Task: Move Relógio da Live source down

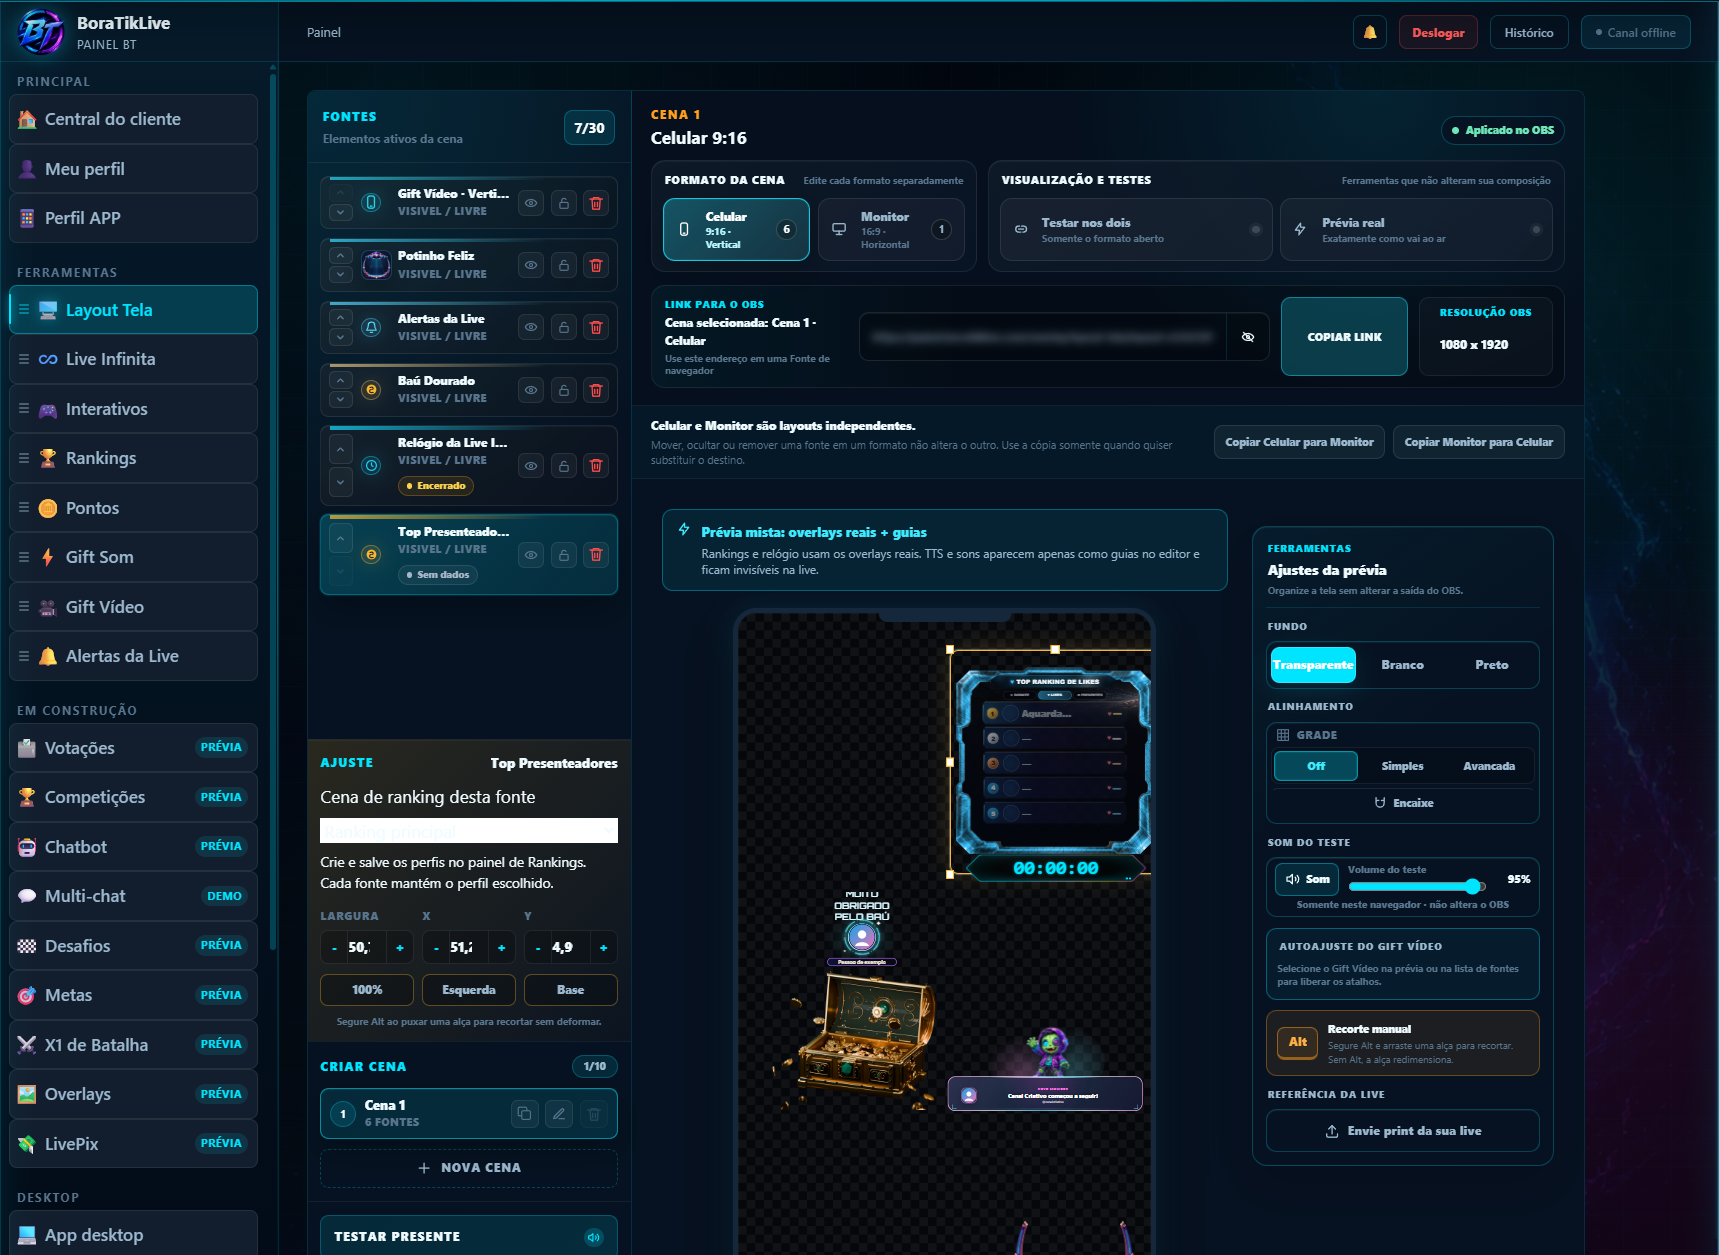Action: [341, 482]
